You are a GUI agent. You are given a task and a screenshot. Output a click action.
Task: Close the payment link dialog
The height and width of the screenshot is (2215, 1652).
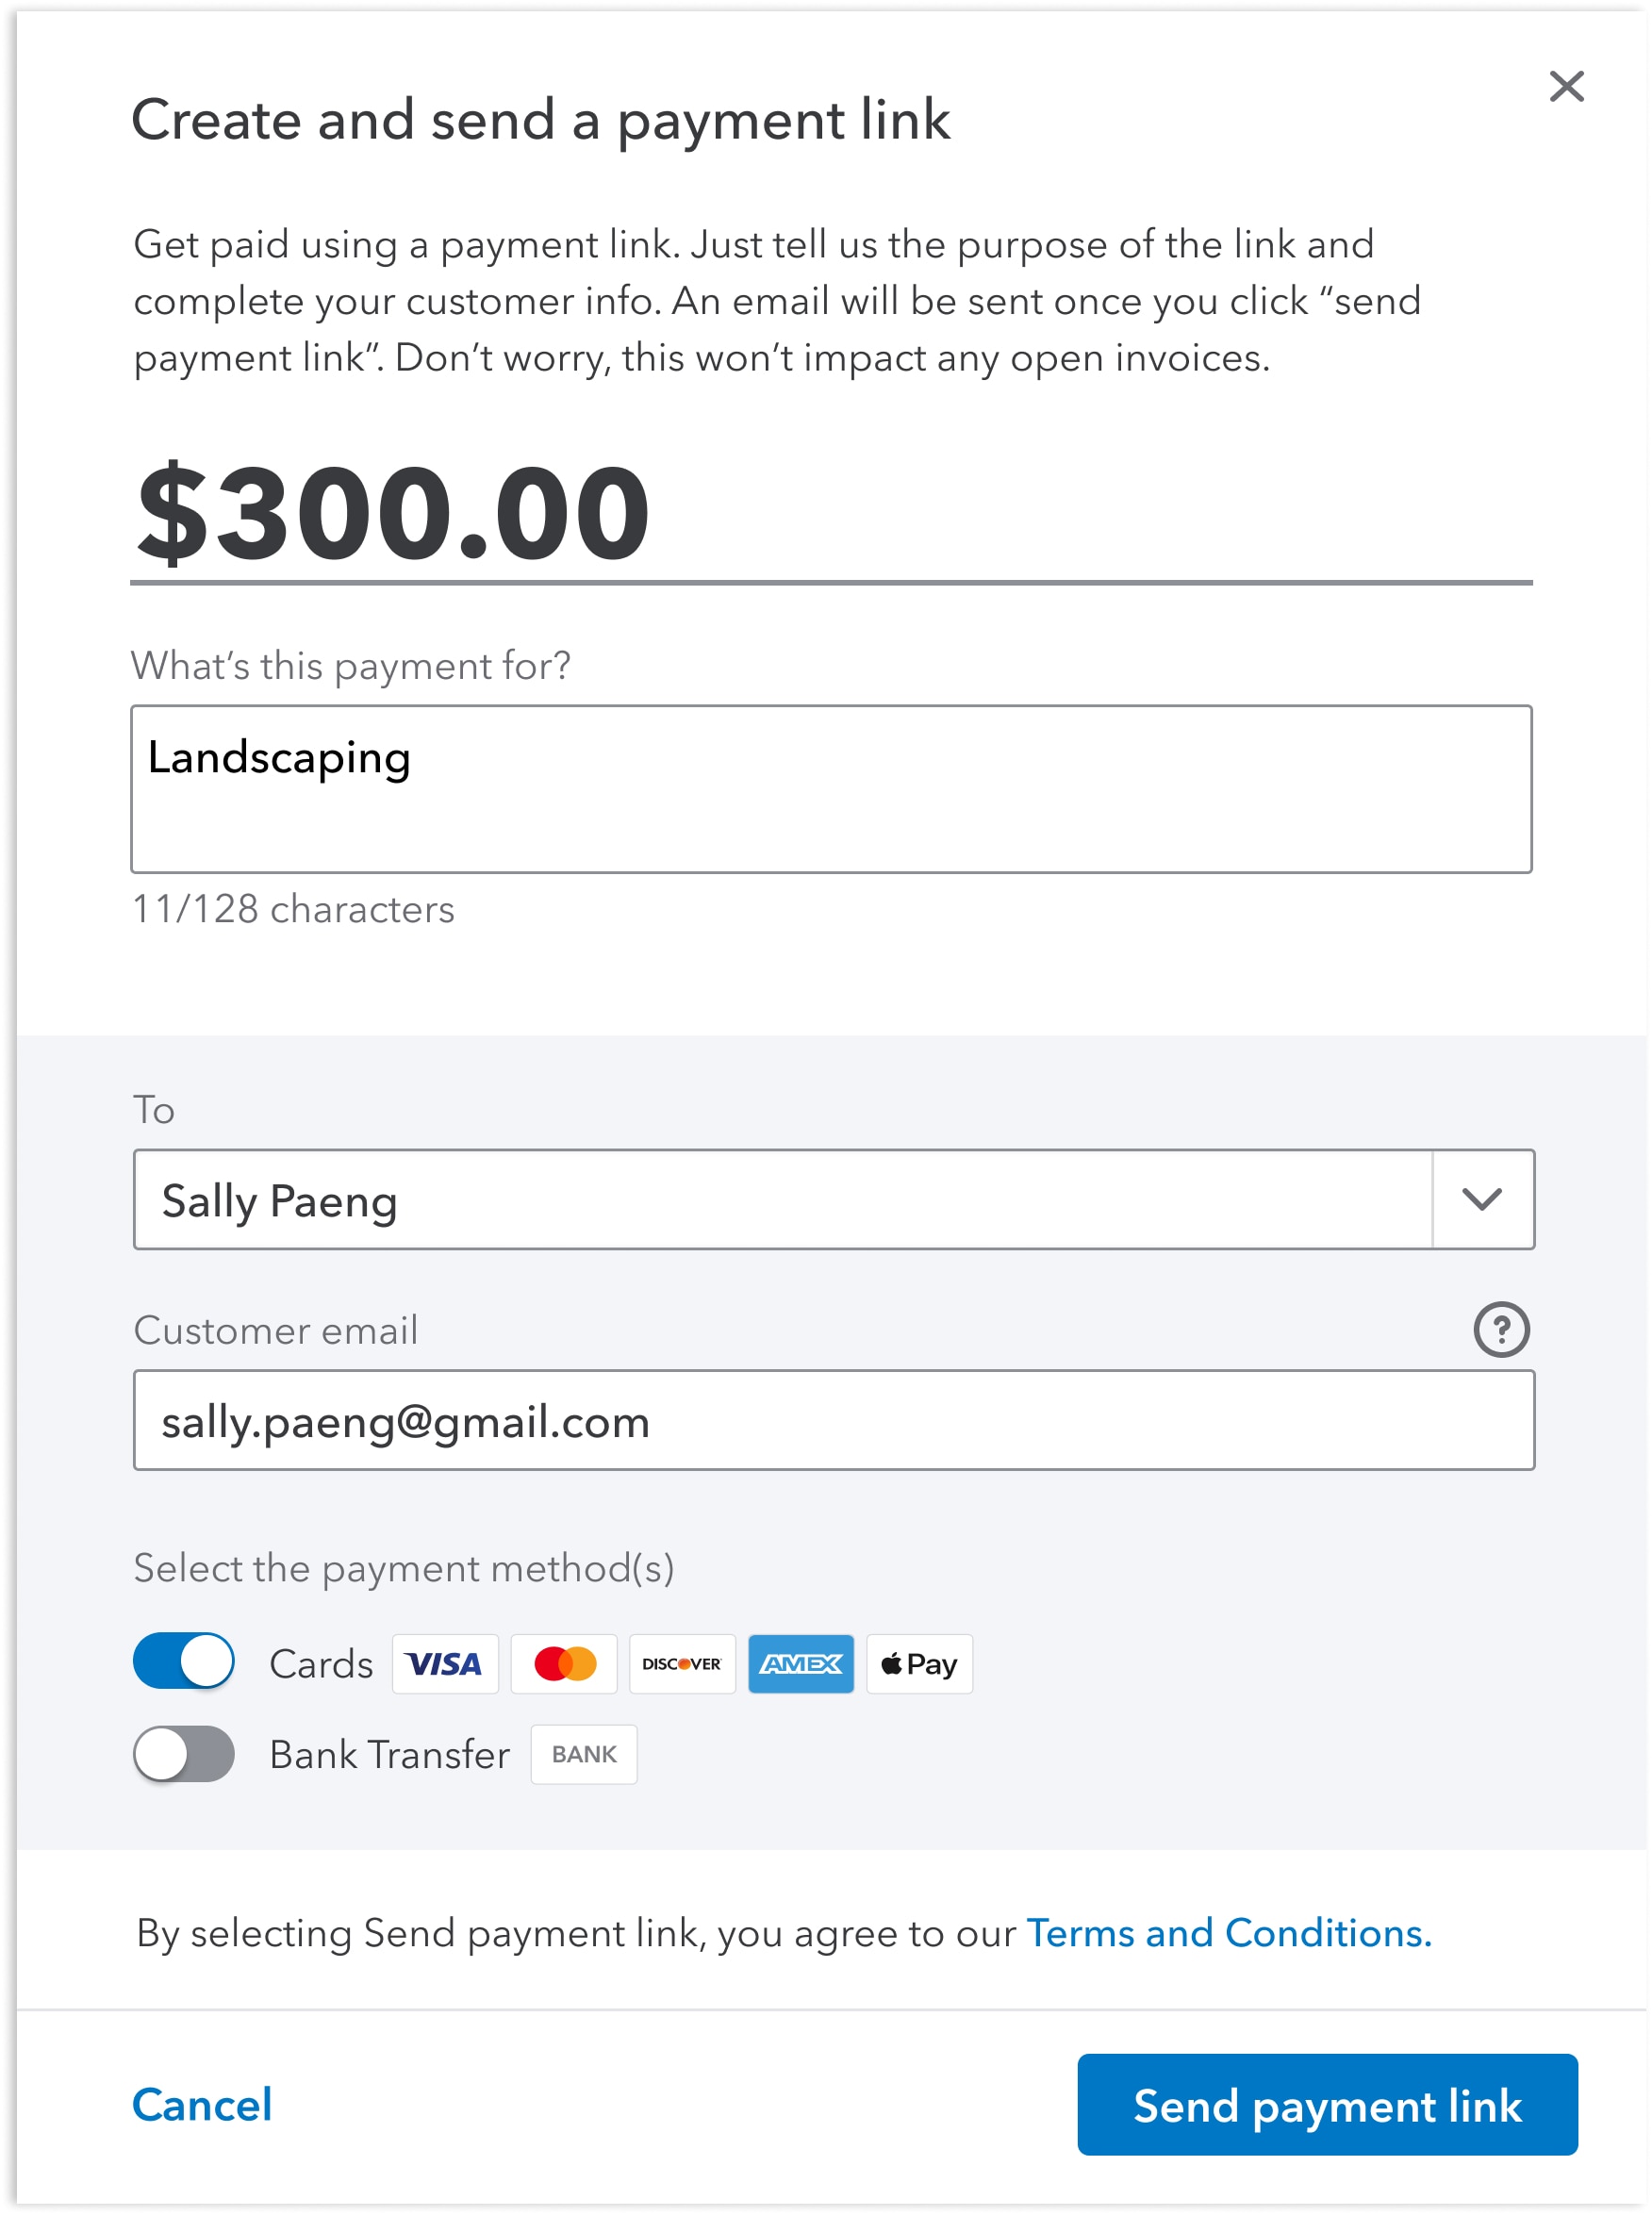click(x=1566, y=86)
